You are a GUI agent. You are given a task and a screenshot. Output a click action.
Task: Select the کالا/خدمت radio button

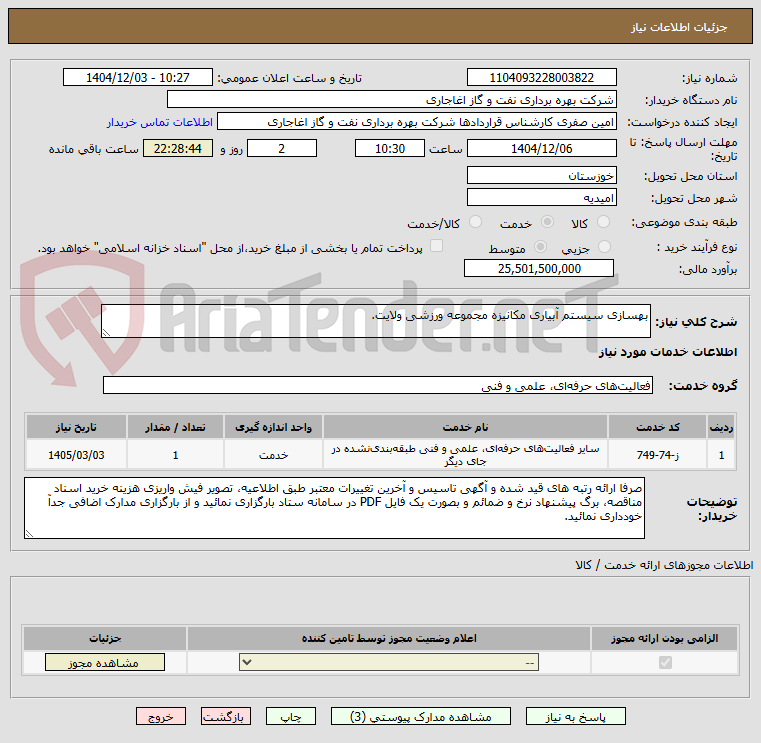(475, 222)
